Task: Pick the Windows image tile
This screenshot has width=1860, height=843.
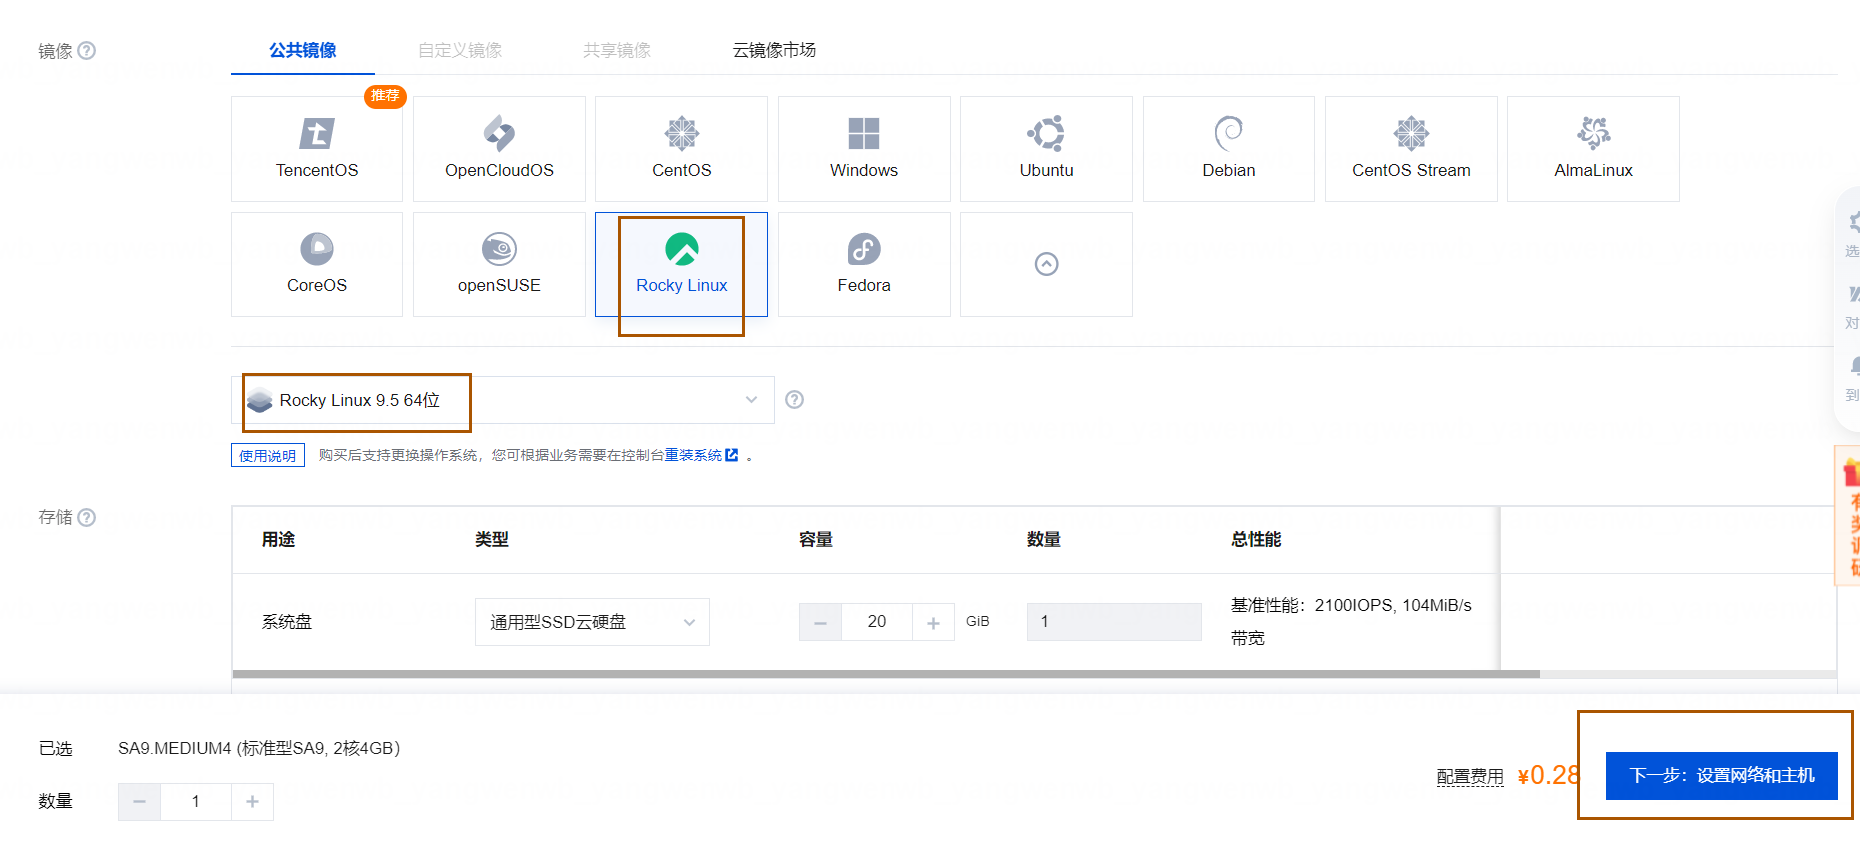Action: [864, 149]
